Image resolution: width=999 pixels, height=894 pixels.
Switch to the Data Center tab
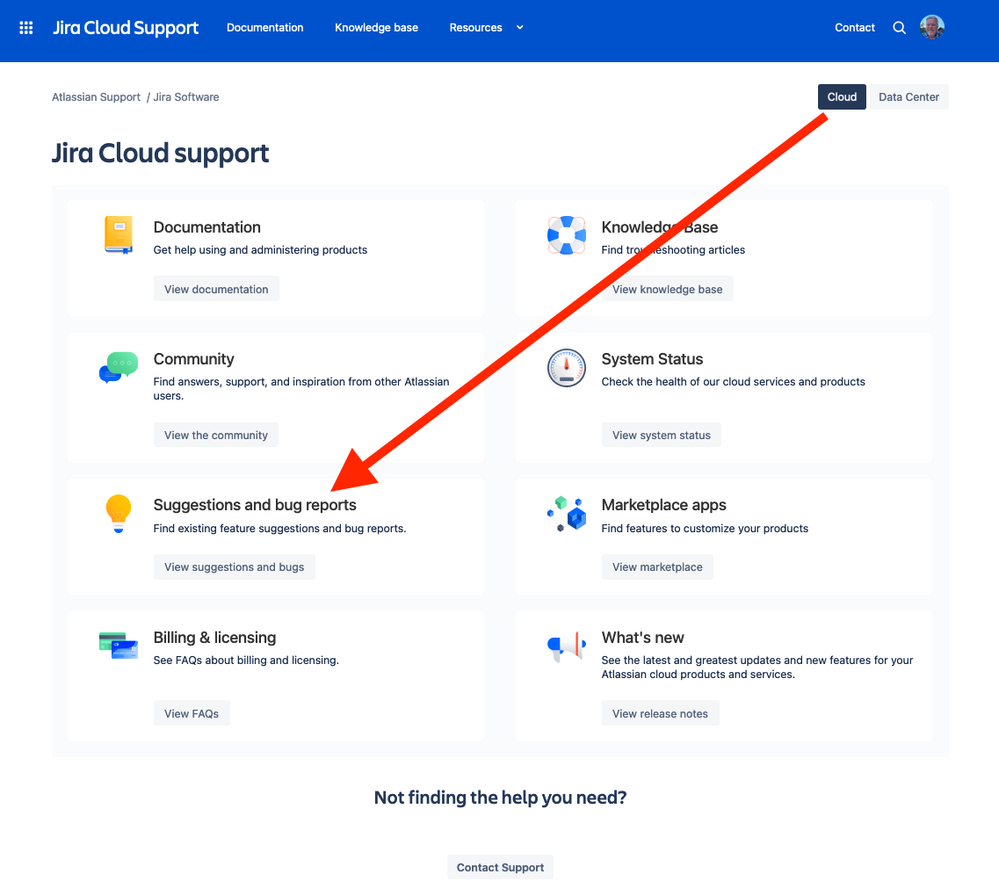click(x=909, y=97)
